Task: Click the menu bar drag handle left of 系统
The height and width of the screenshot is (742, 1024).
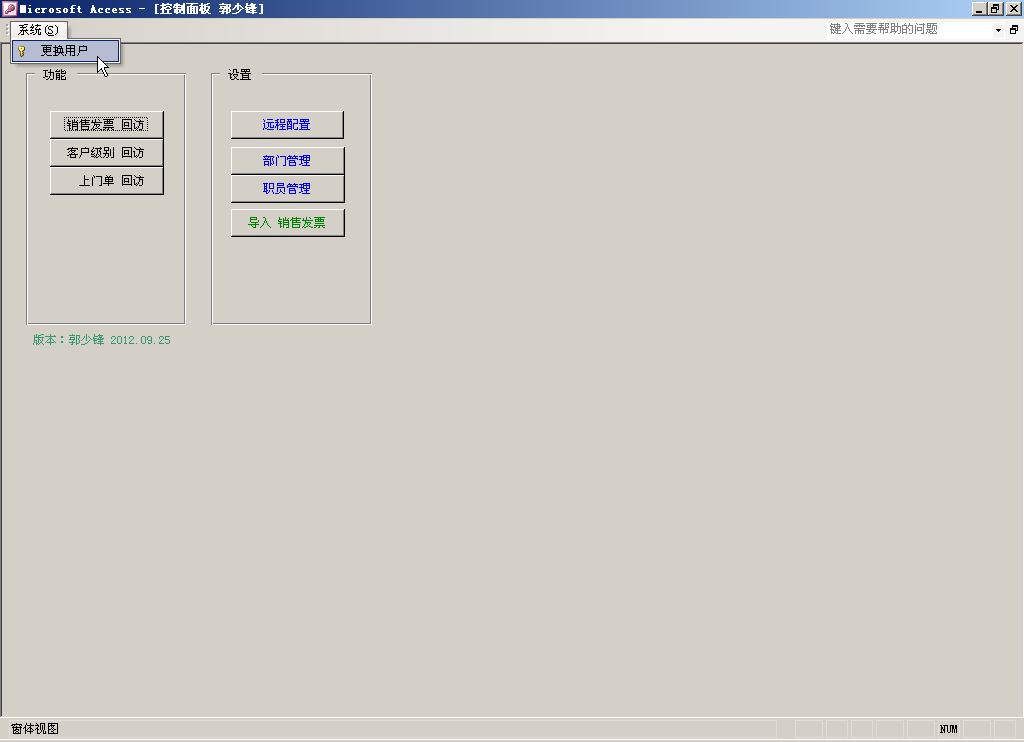Action: 8,30
